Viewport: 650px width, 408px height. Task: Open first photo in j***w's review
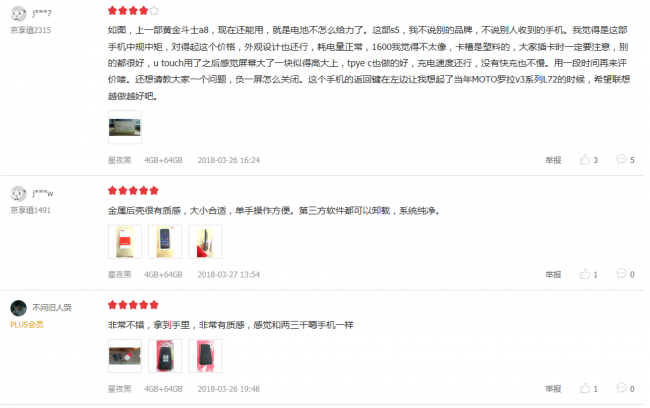125,242
